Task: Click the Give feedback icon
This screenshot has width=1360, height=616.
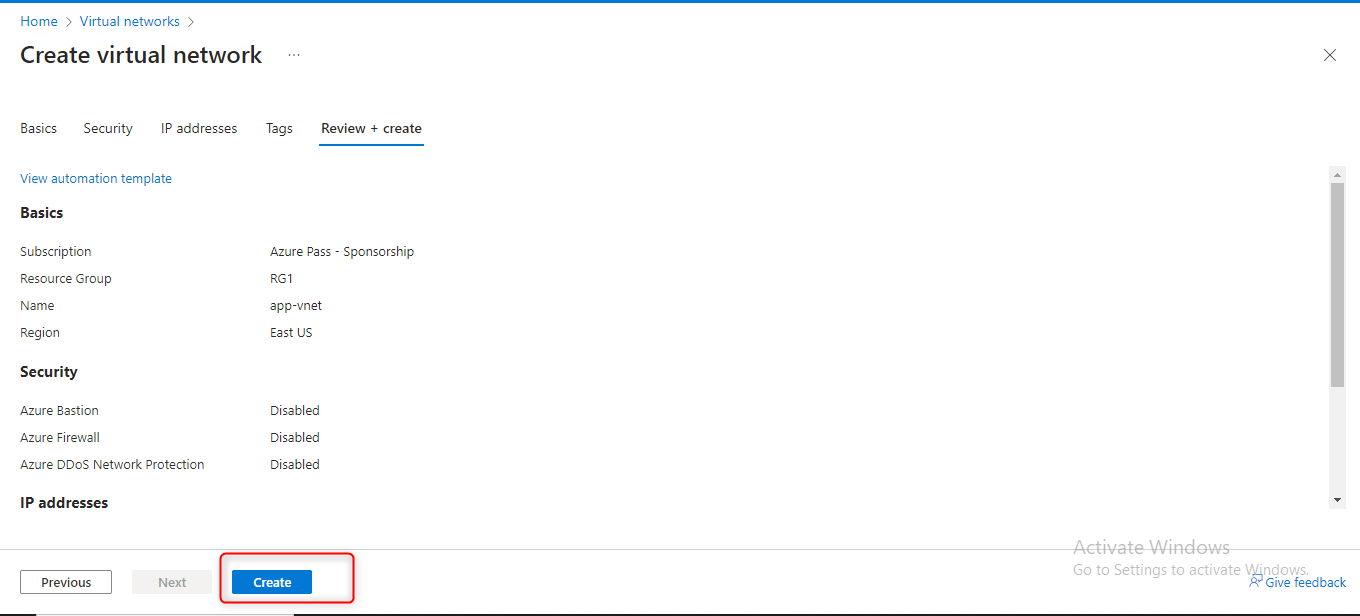Action: pyautogui.click(x=1255, y=582)
